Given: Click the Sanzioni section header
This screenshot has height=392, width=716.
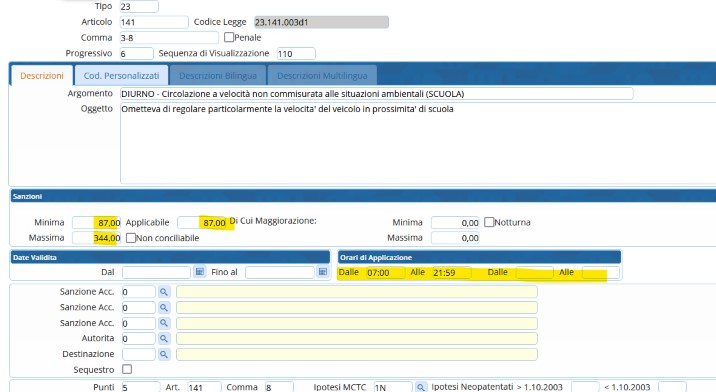Looking at the screenshot, I should click(x=363, y=196).
